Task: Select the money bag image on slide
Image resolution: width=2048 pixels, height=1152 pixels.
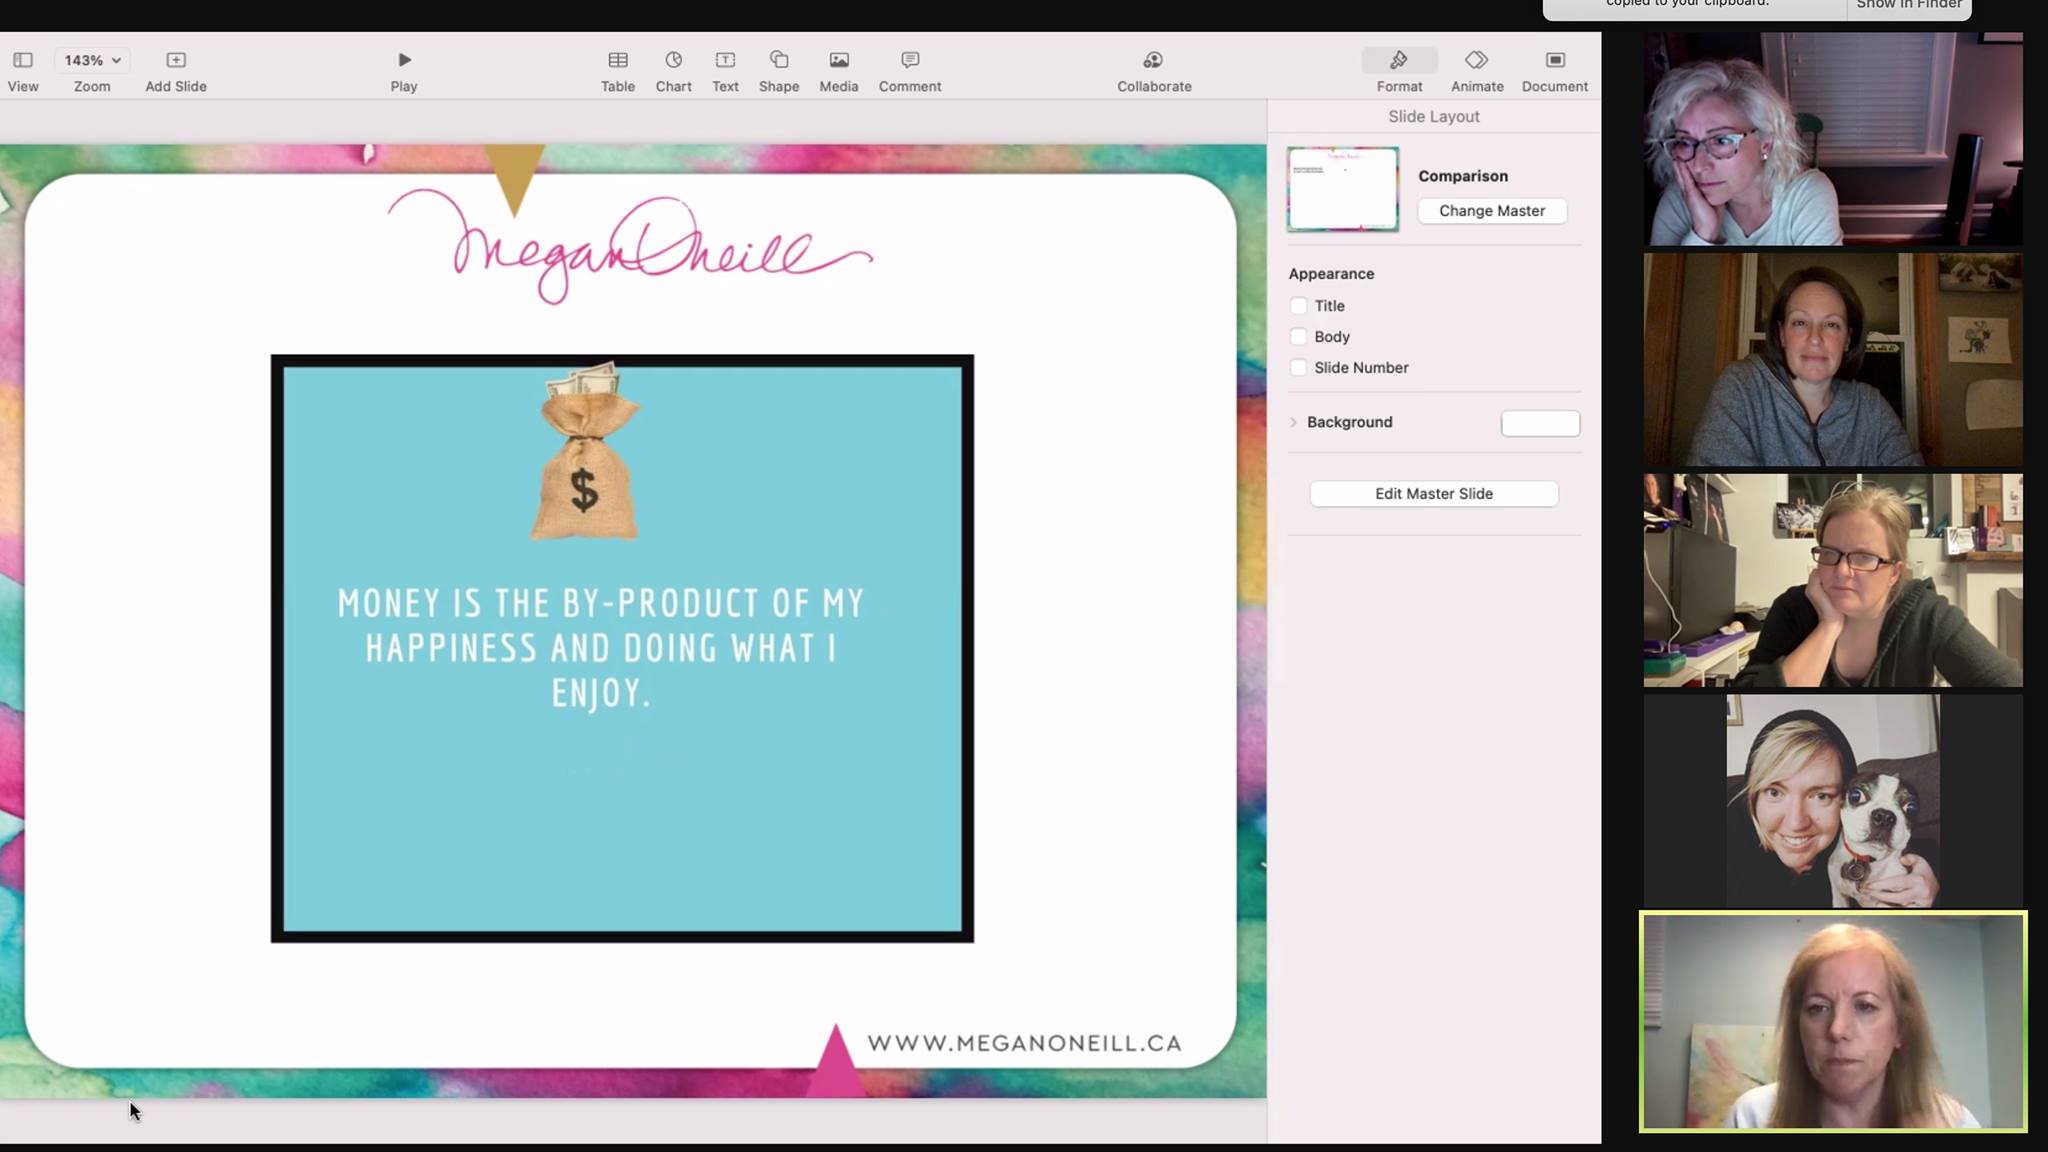Action: [x=585, y=451]
